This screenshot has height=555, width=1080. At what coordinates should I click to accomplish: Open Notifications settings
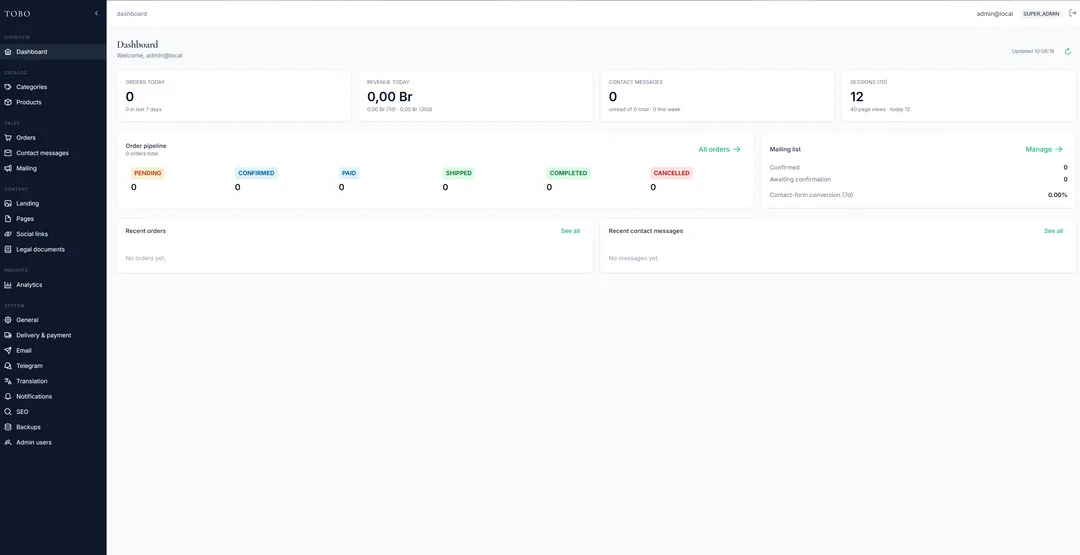click(53, 397)
